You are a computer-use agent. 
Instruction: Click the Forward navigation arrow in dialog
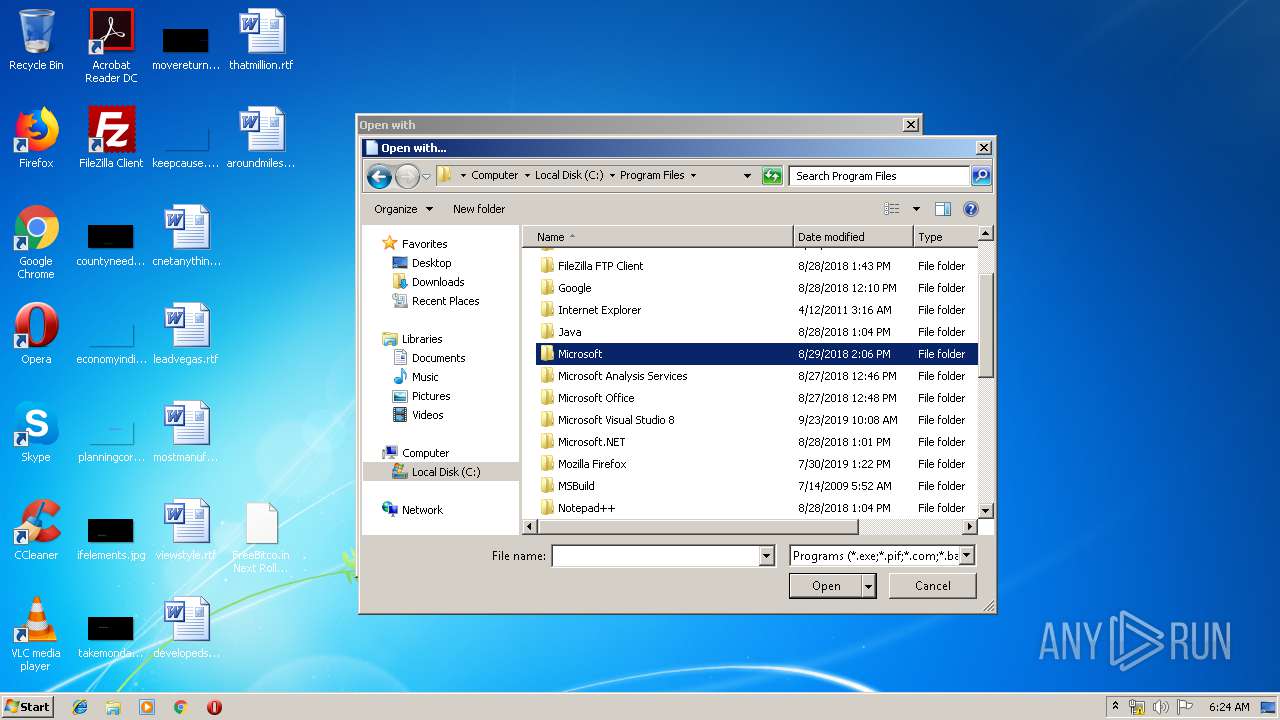[x=407, y=177]
